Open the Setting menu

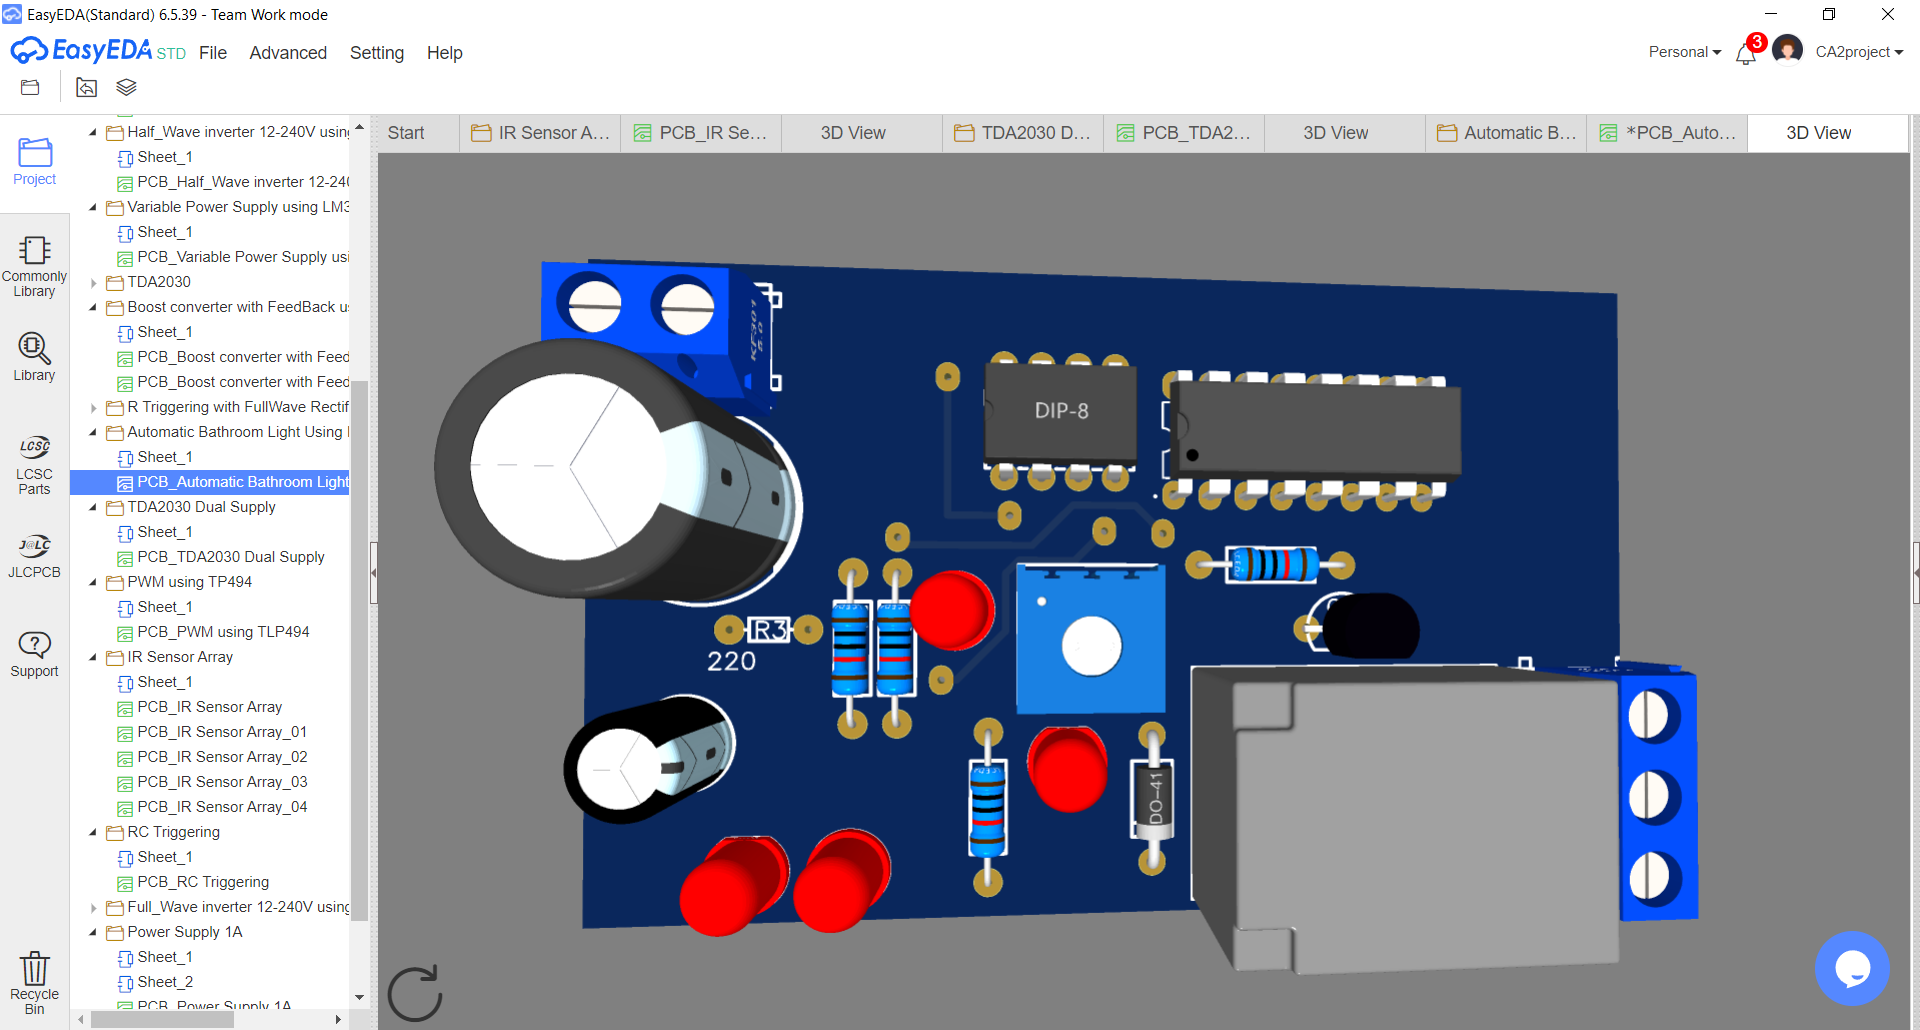(x=377, y=53)
